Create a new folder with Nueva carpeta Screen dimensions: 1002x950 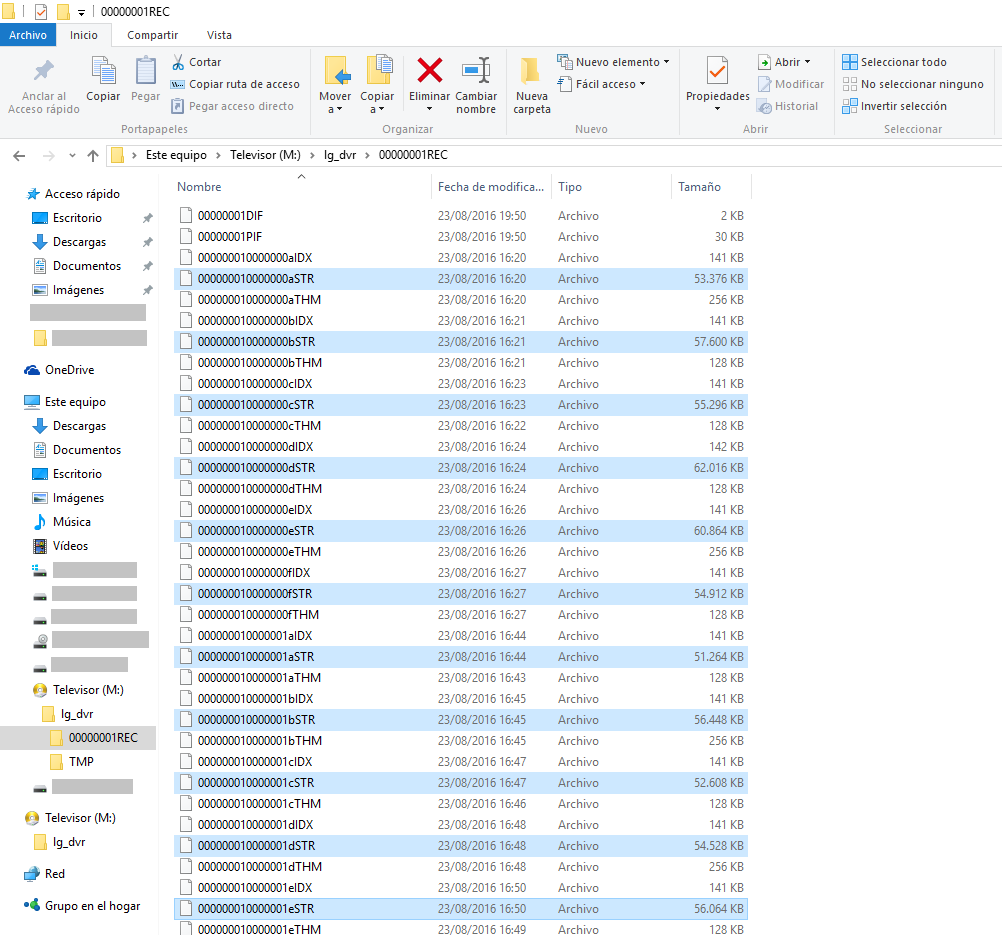tap(531, 84)
